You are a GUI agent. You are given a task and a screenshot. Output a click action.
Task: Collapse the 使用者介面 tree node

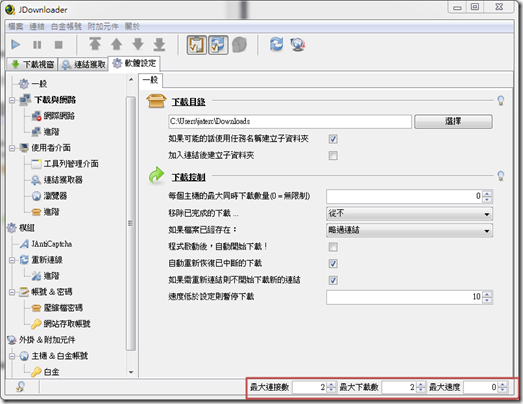click(12, 148)
